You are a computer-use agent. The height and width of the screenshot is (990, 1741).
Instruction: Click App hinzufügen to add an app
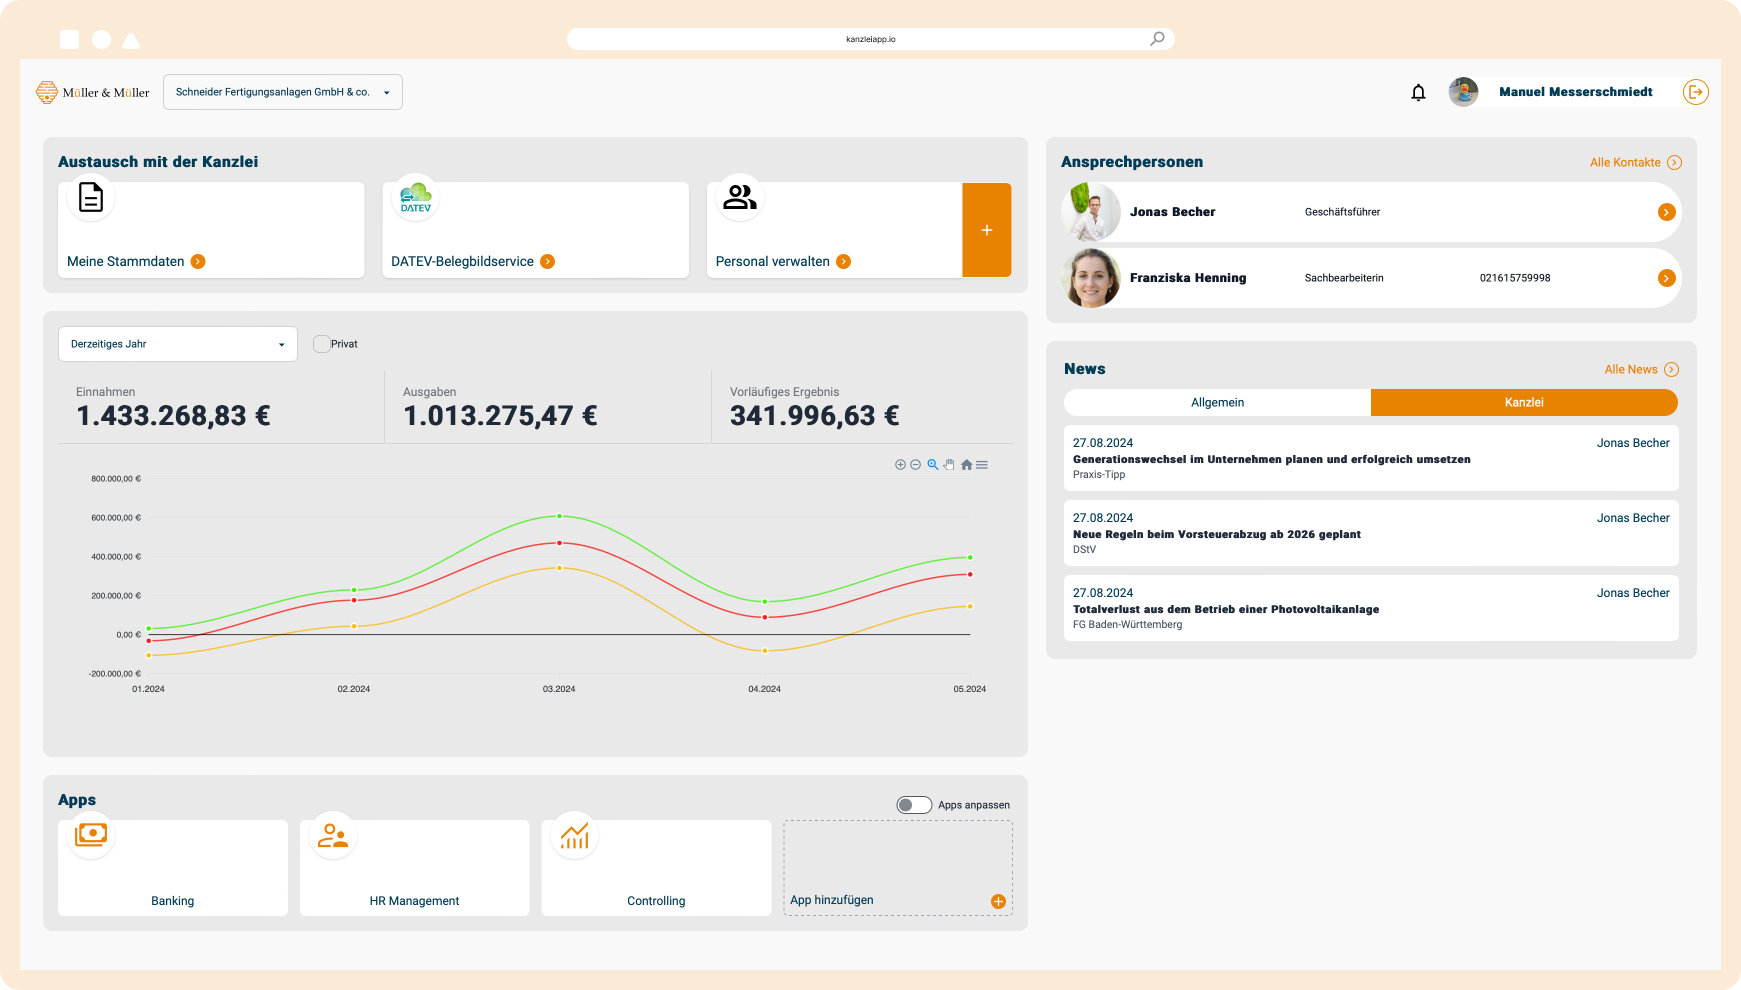[897, 868]
